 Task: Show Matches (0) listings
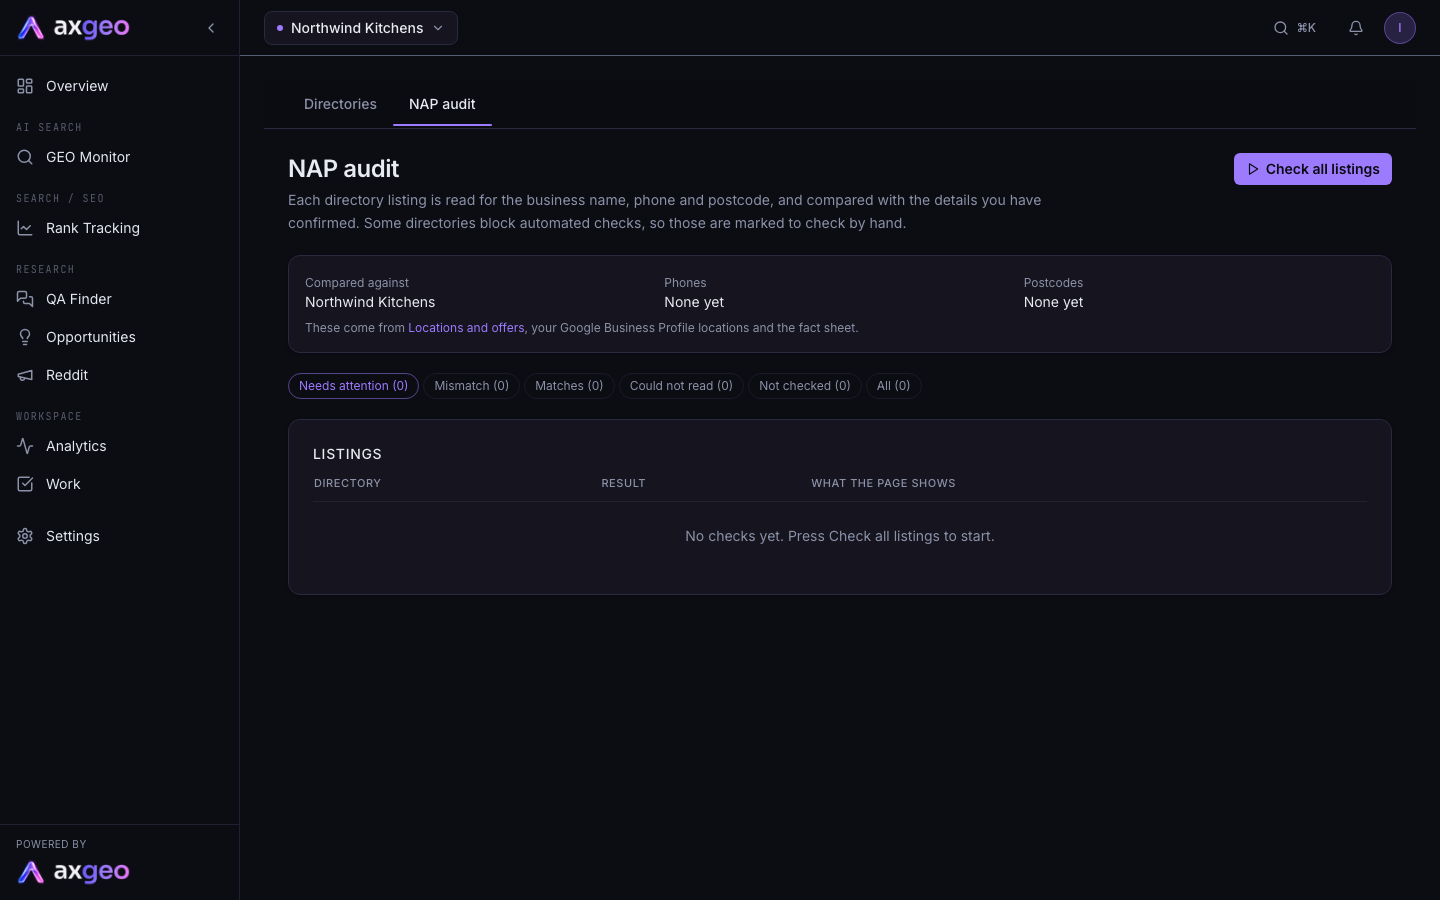pos(569,386)
